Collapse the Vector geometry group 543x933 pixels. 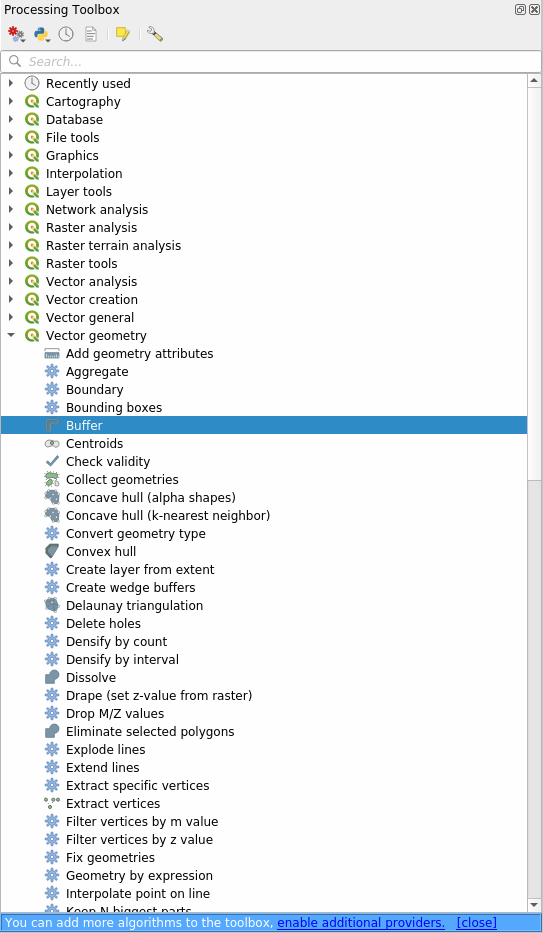11,336
